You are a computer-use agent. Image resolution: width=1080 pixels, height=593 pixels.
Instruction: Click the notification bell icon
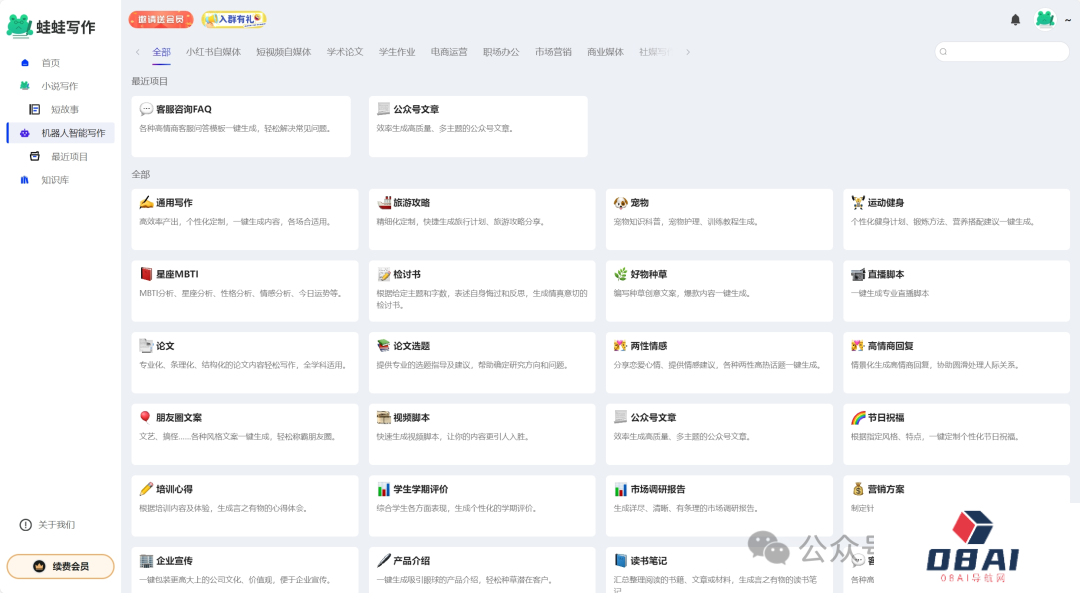[x=1015, y=19]
